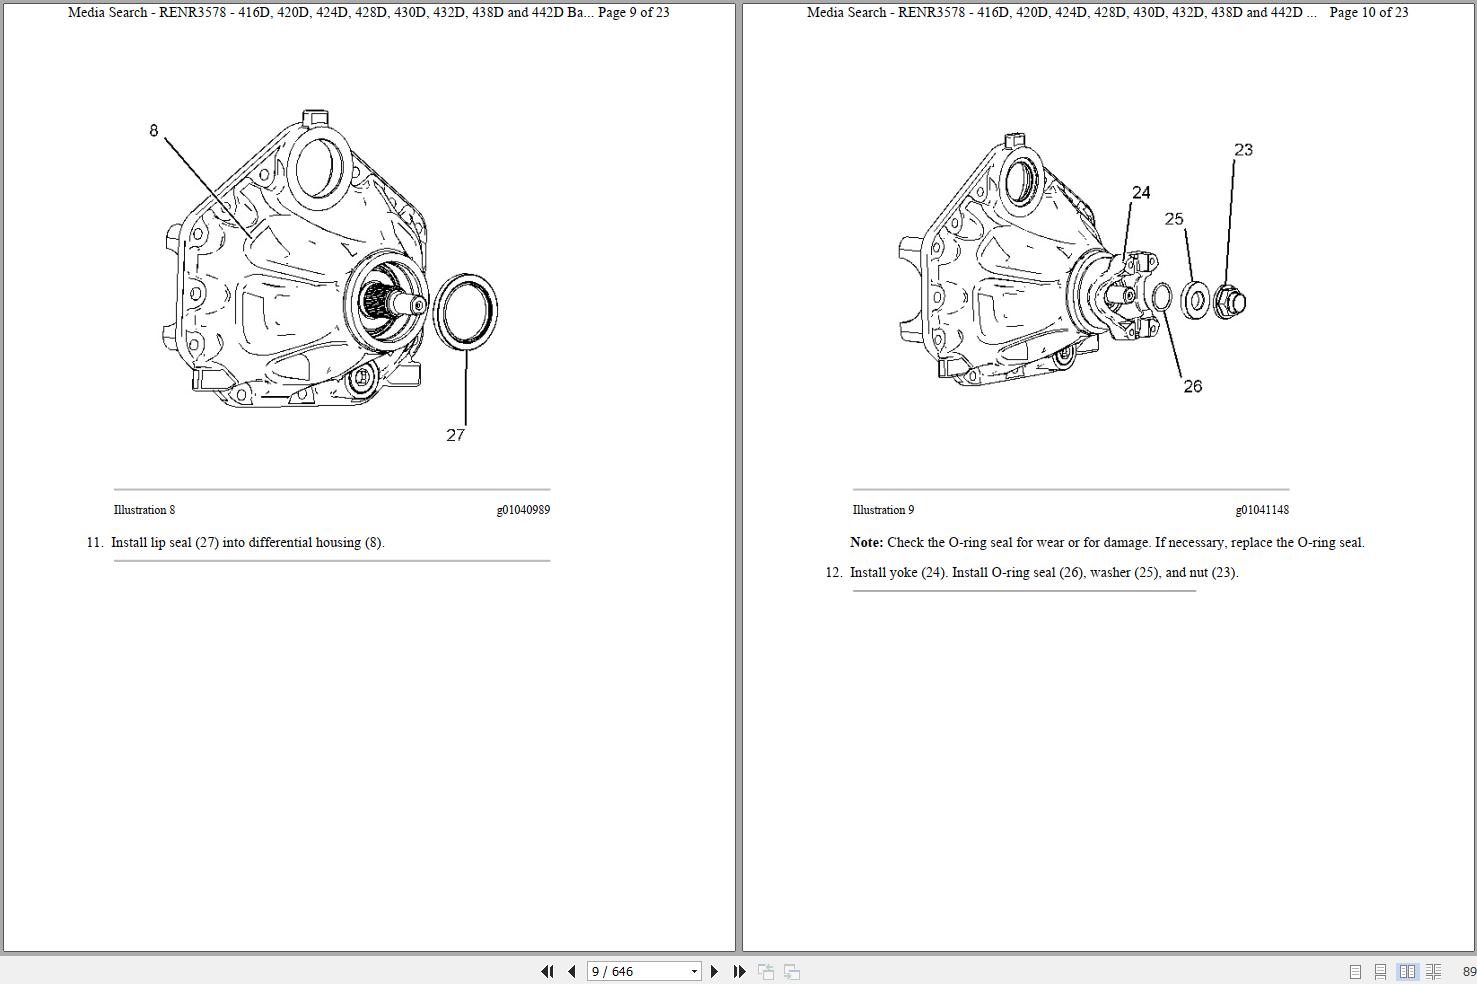1477x984 pixels.
Task: Select single page view mode
Action: tap(1356, 970)
